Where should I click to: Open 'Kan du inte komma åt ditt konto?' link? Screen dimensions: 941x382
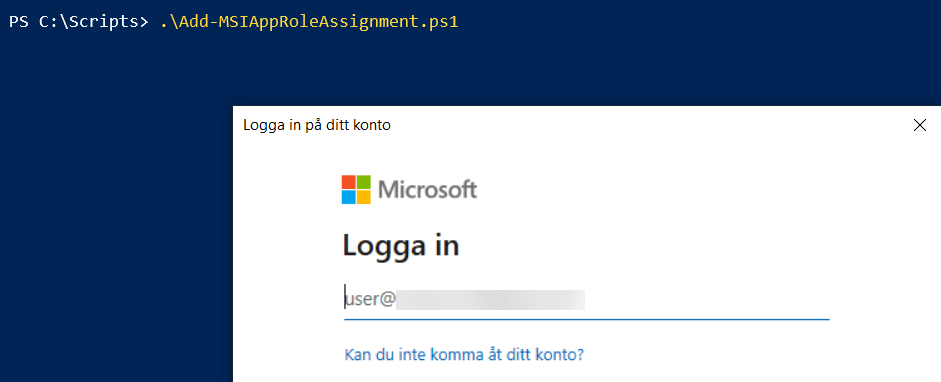[464, 354]
